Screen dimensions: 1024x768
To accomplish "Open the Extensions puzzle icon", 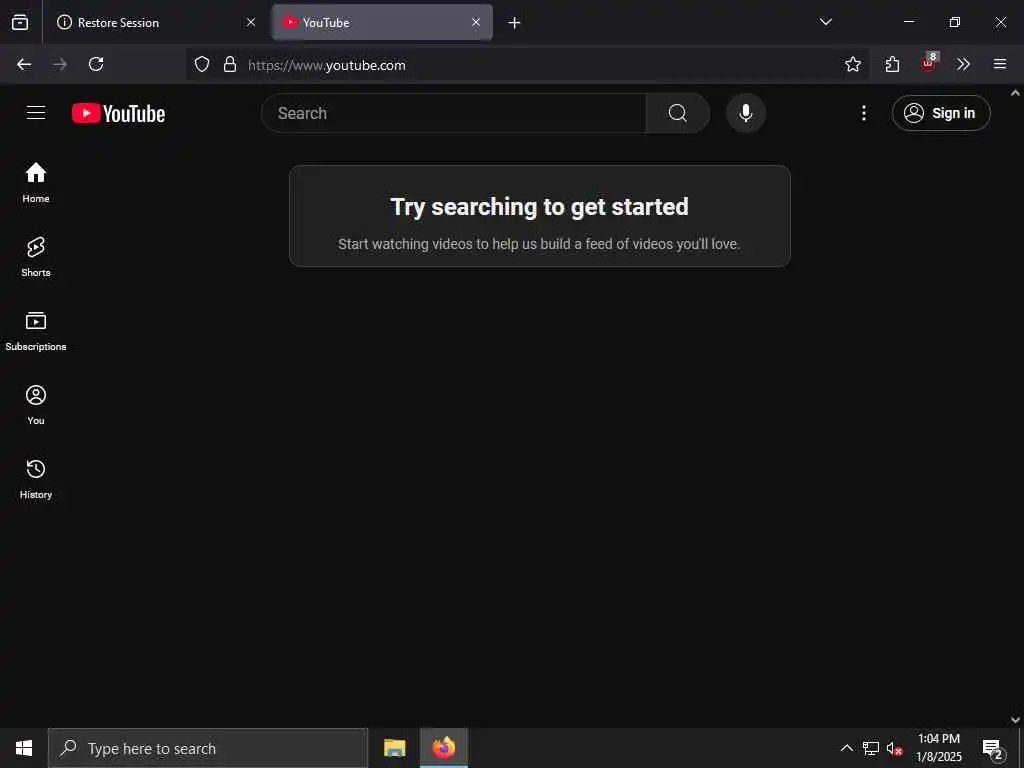I will pos(892,64).
